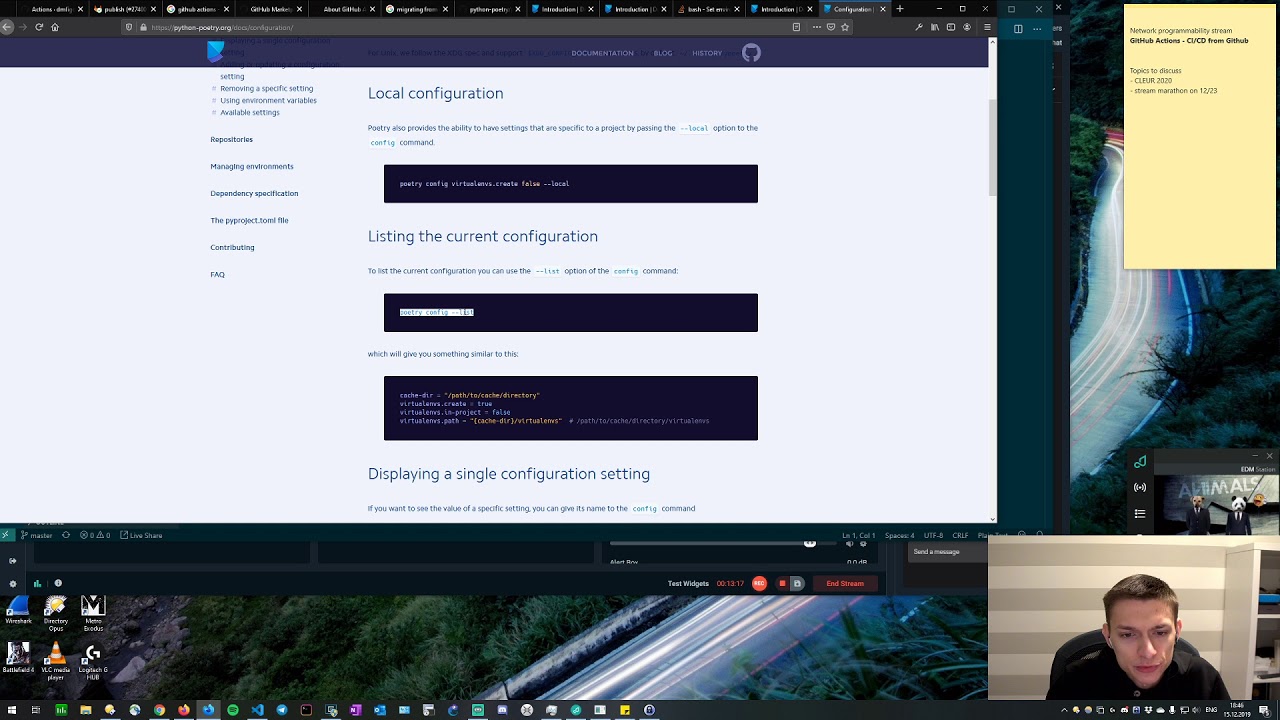Click browser back arrow button

[7, 27]
